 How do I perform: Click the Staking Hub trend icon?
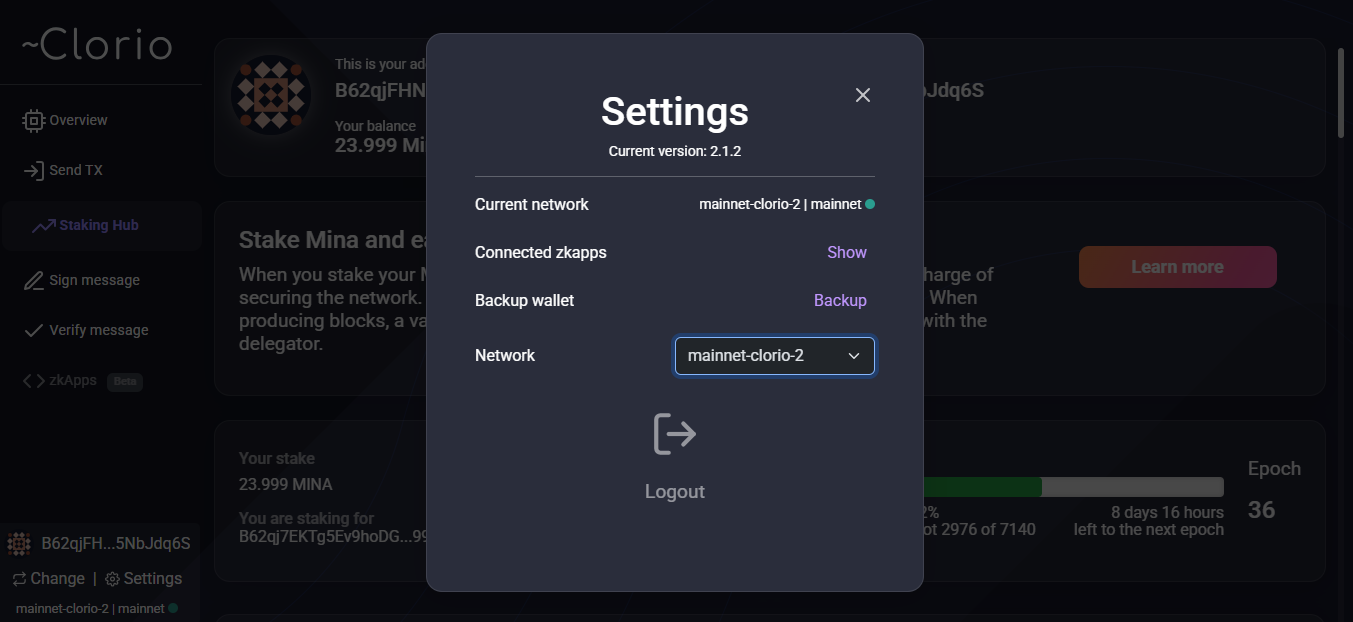click(x=43, y=226)
